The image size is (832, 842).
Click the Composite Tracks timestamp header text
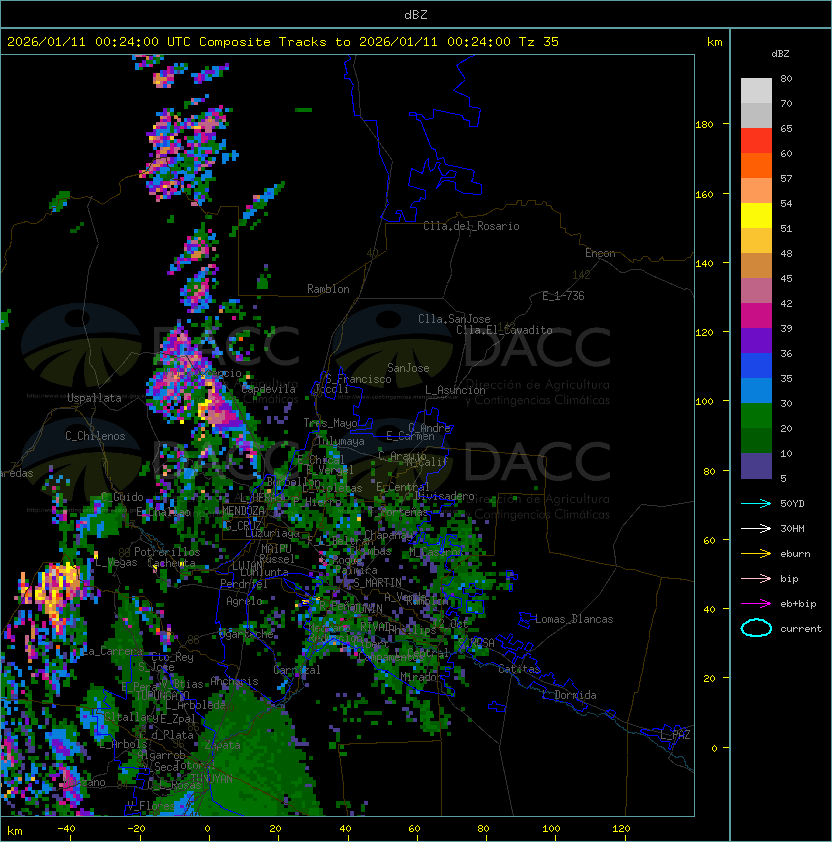[283, 42]
